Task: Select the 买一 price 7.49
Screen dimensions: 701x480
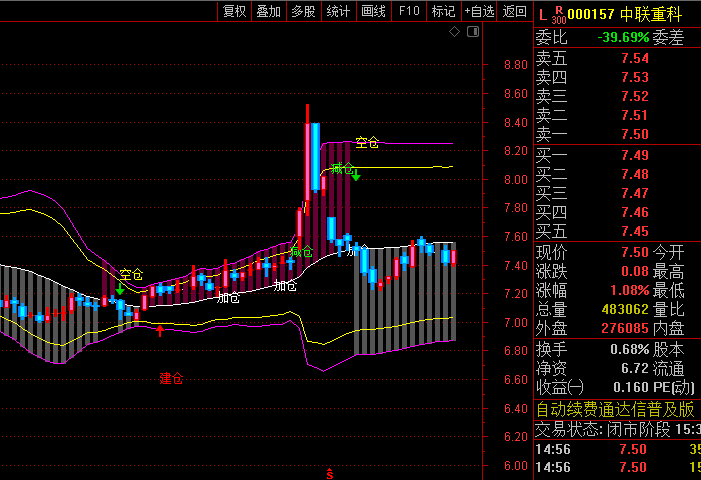Action: coord(635,155)
